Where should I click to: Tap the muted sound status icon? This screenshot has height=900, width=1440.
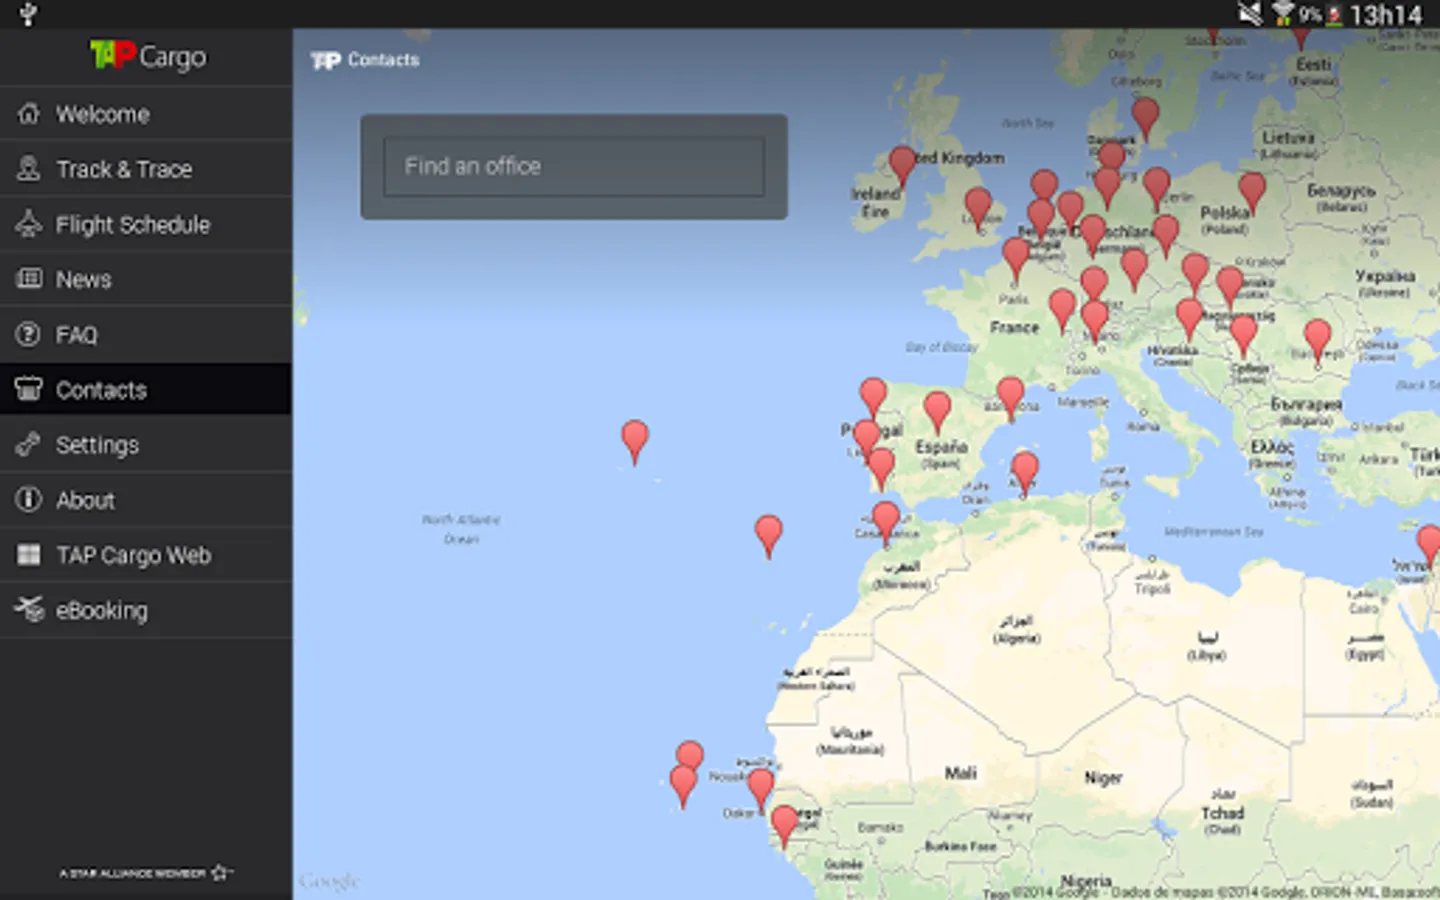click(x=1250, y=14)
